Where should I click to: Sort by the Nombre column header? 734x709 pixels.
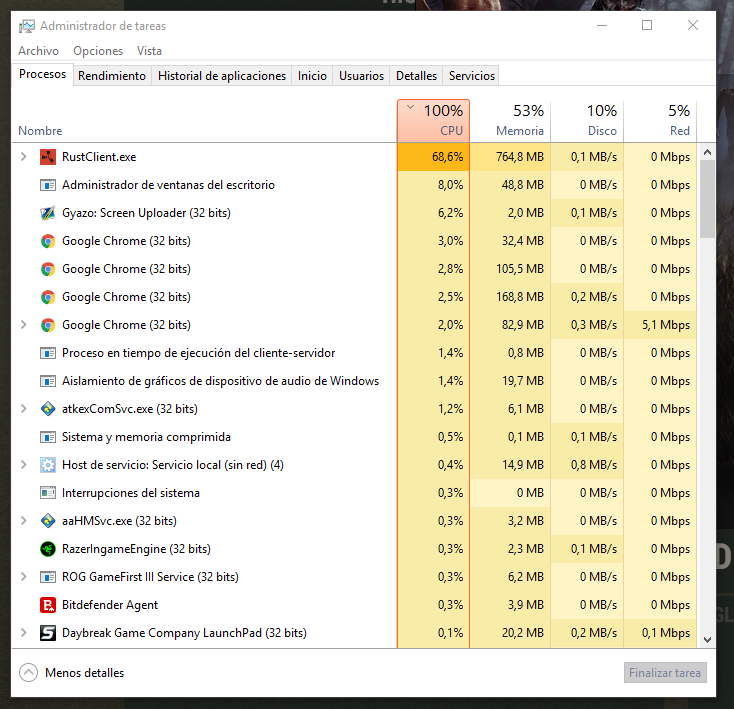(x=40, y=131)
